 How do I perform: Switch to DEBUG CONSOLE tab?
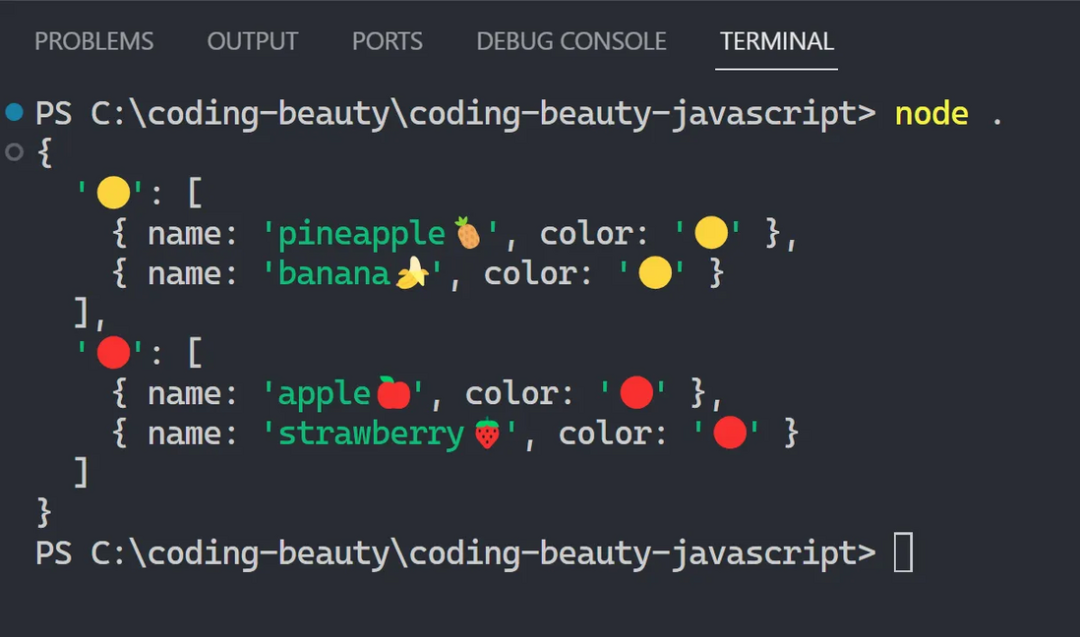click(x=571, y=41)
